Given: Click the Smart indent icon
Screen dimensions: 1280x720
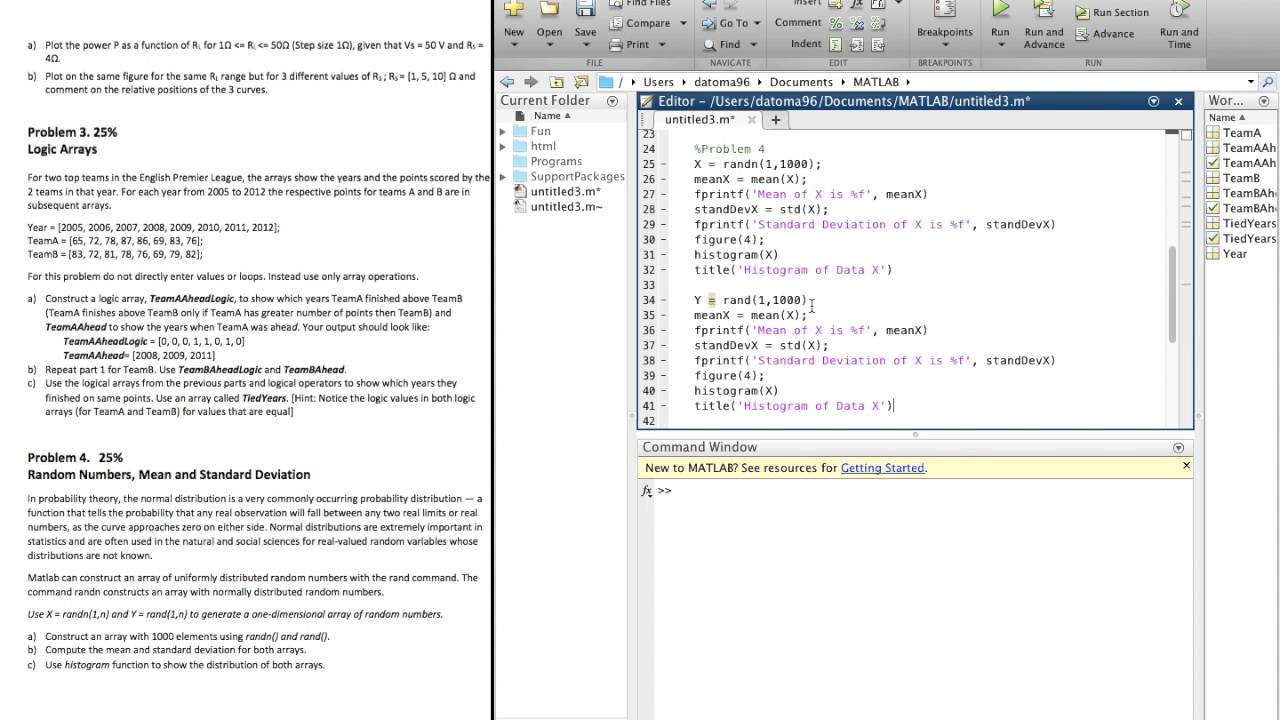Looking at the screenshot, I should pos(836,44).
